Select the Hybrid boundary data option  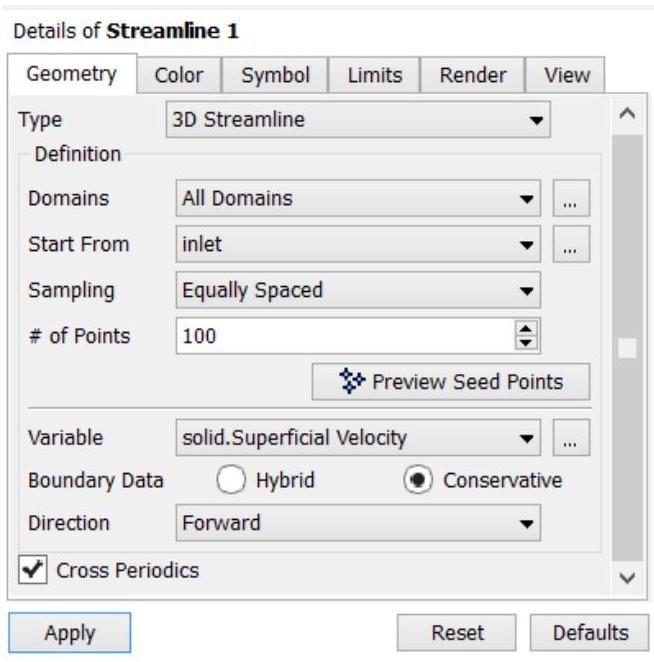point(231,480)
